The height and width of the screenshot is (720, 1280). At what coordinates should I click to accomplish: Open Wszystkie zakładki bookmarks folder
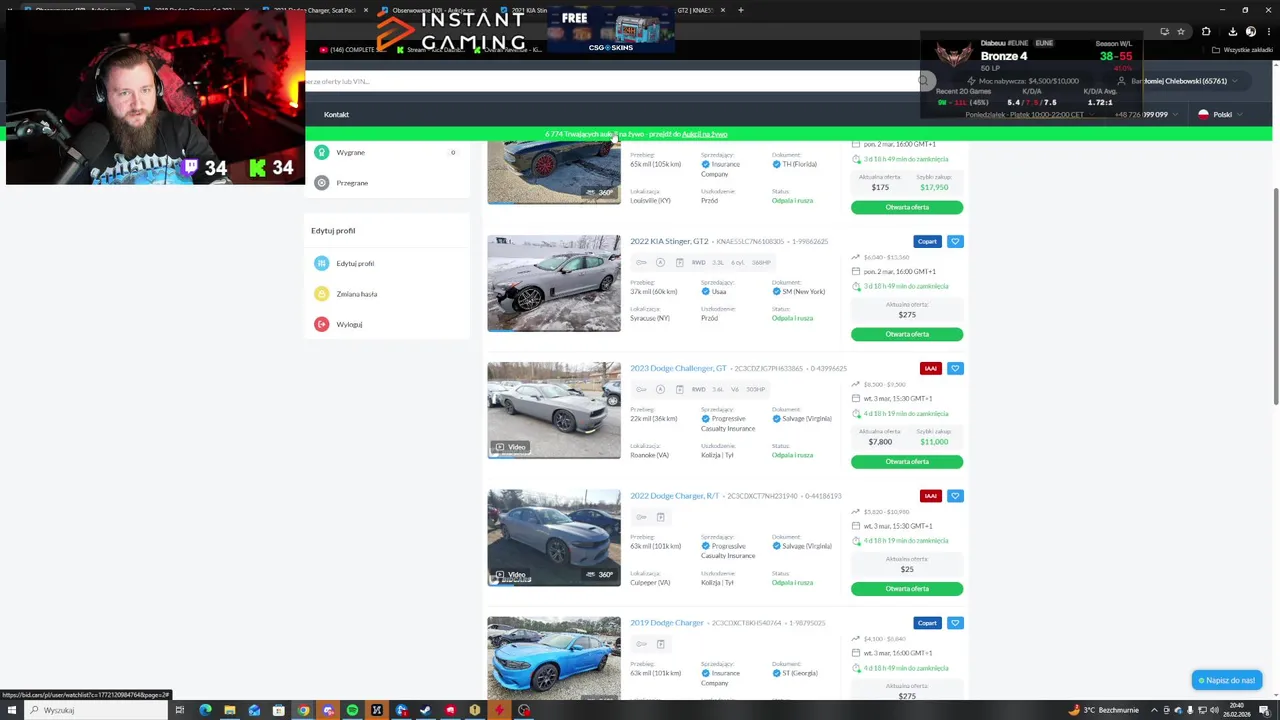1243,49
